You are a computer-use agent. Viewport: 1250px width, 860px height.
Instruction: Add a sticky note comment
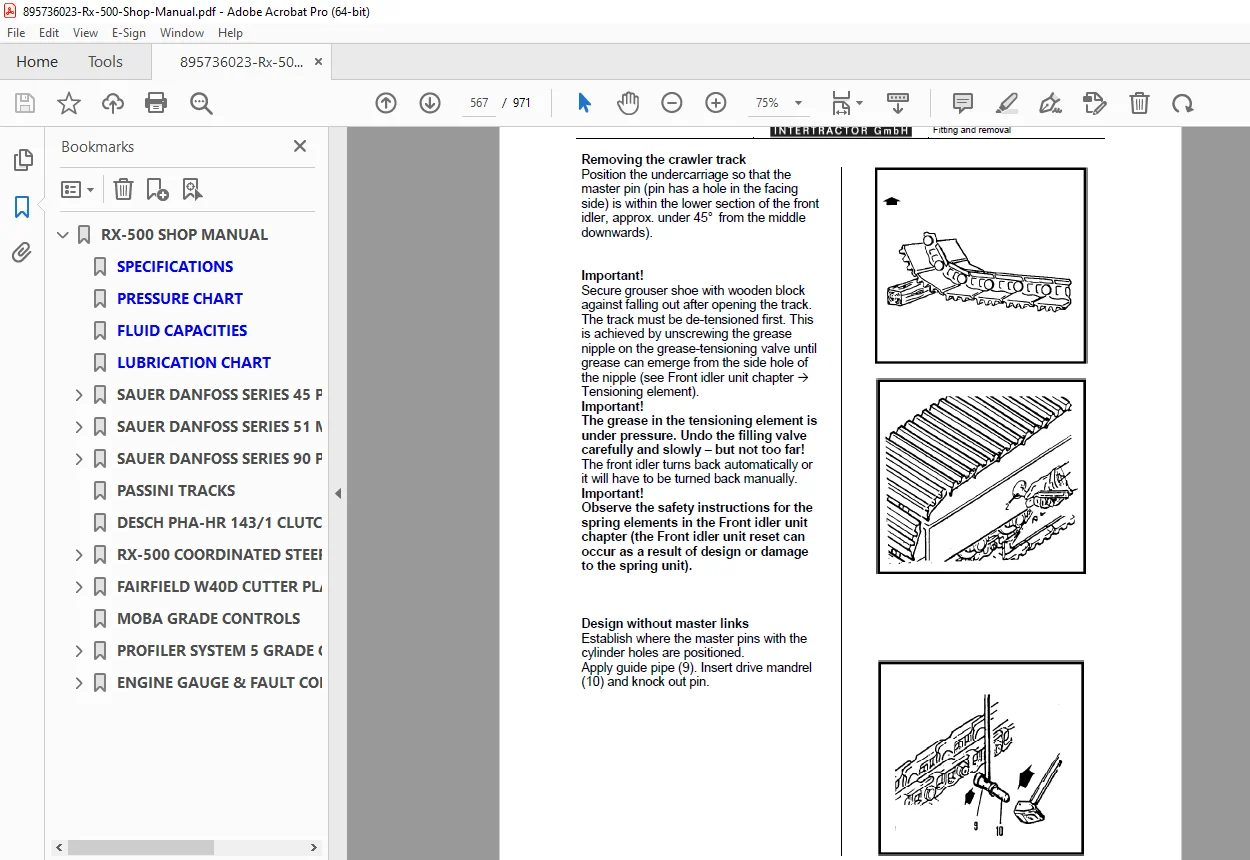click(x=963, y=103)
